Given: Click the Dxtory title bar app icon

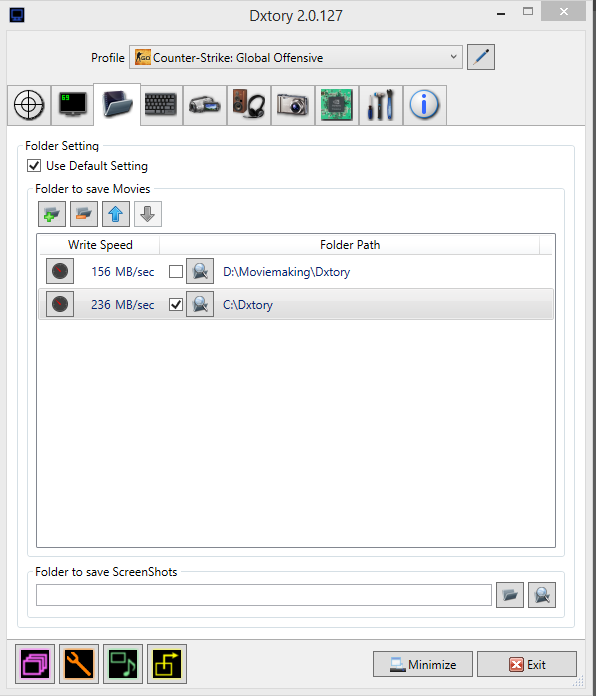Looking at the screenshot, I should 17,15.
